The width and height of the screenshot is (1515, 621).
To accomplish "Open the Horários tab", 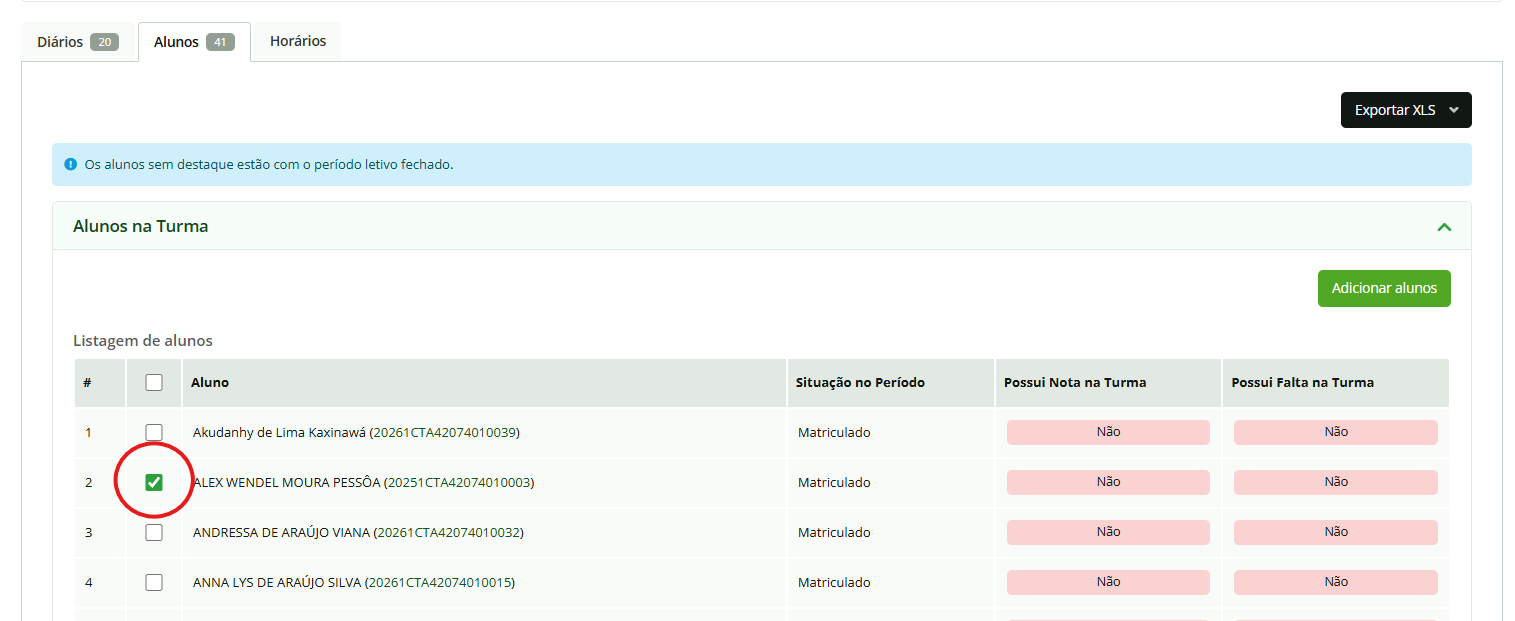I will (298, 41).
